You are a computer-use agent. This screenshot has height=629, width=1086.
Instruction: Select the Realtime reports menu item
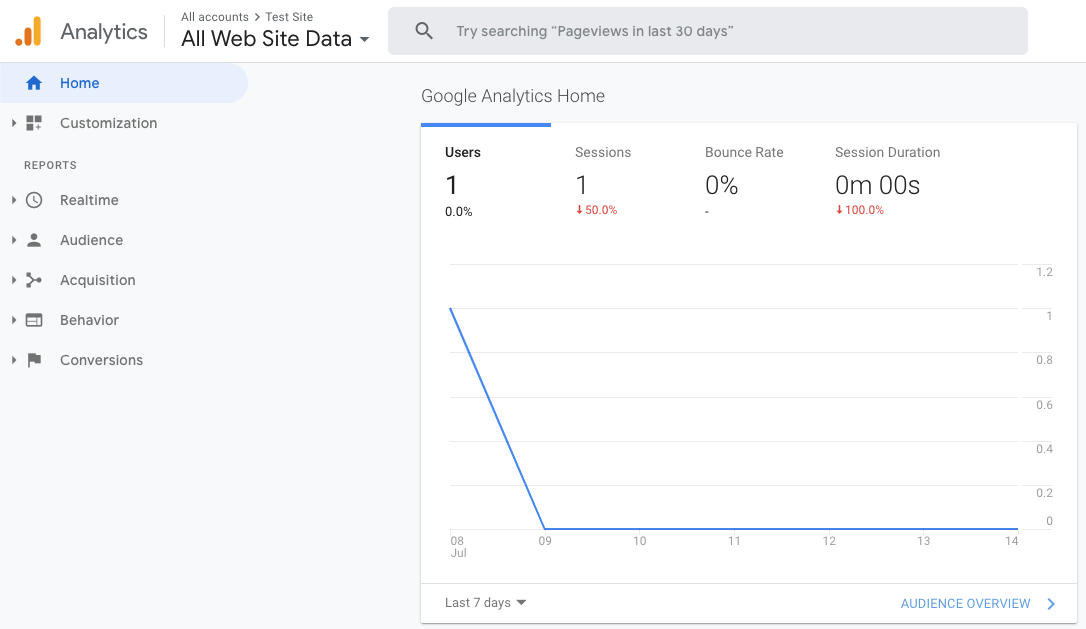tap(123, 200)
